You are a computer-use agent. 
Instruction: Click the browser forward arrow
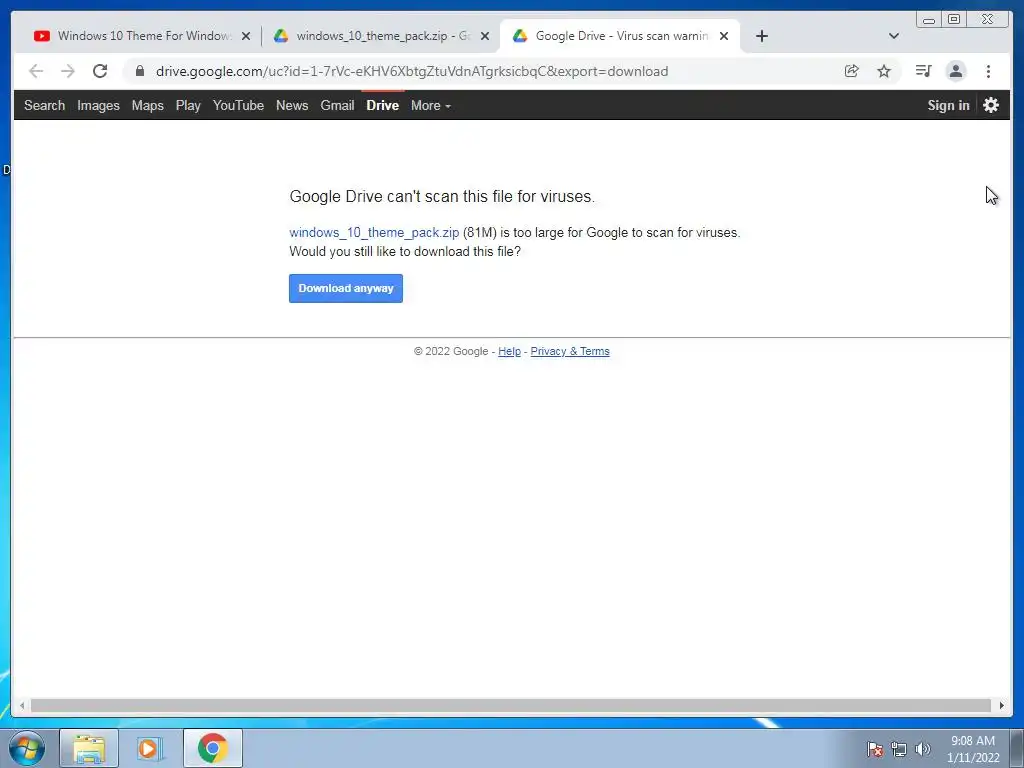(x=68, y=71)
